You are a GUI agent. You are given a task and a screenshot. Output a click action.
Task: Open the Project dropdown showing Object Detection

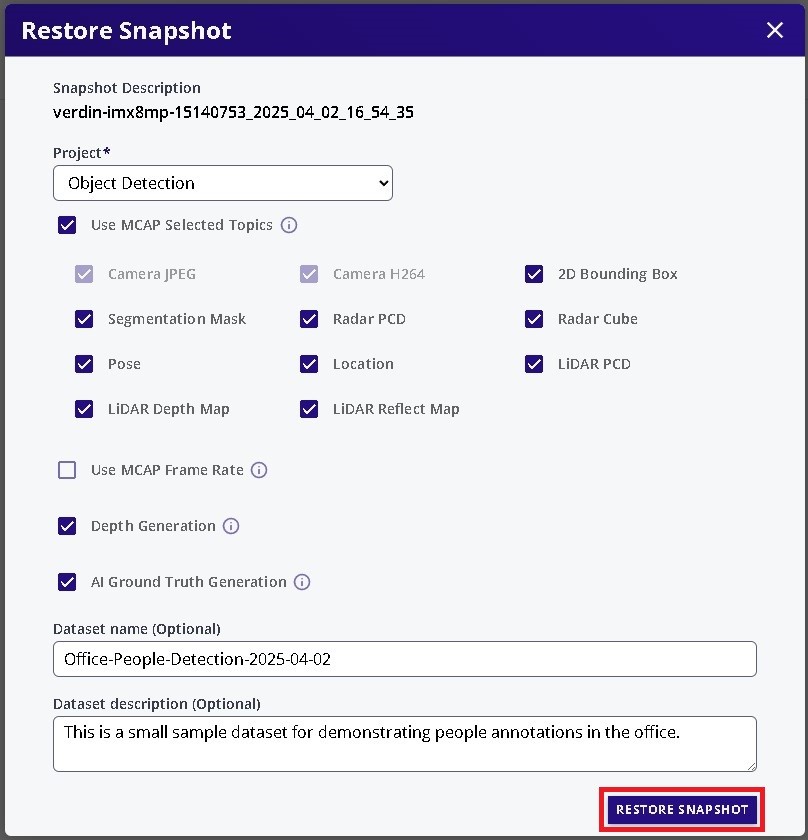click(x=223, y=183)
